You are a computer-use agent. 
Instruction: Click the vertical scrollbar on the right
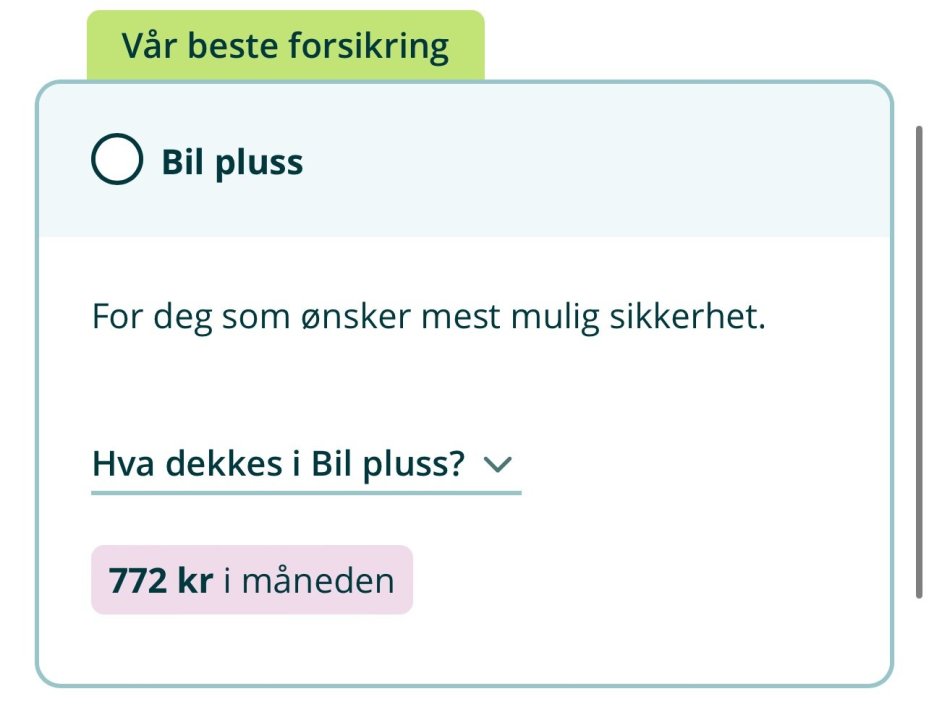click(919, 360)
